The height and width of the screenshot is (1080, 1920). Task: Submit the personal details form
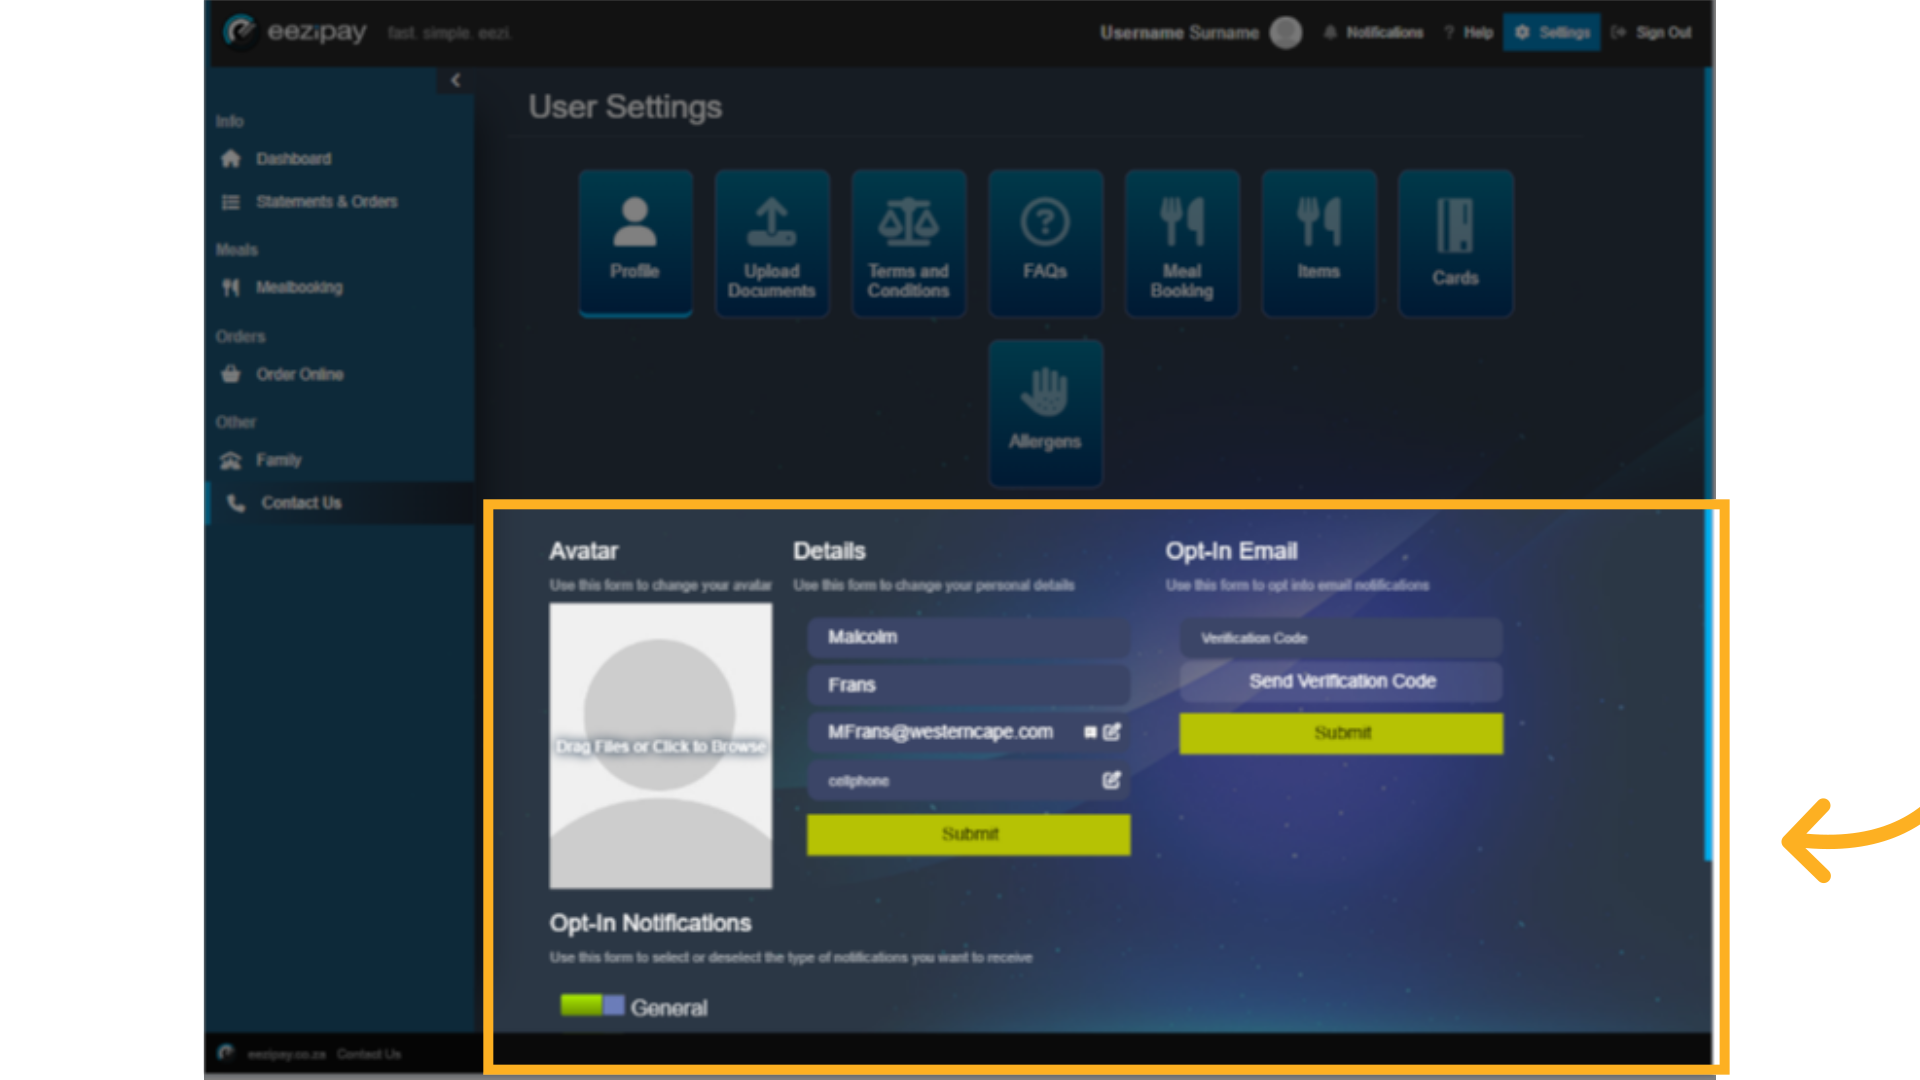click(967, 834)
